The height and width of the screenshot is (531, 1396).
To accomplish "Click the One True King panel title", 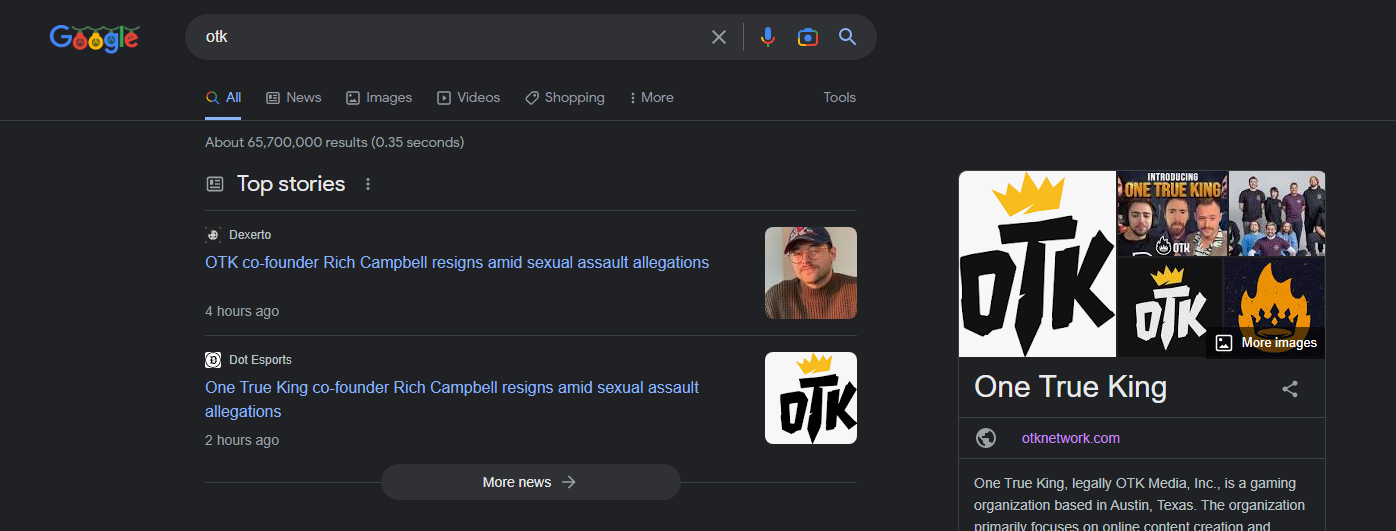I will 1070,387.
